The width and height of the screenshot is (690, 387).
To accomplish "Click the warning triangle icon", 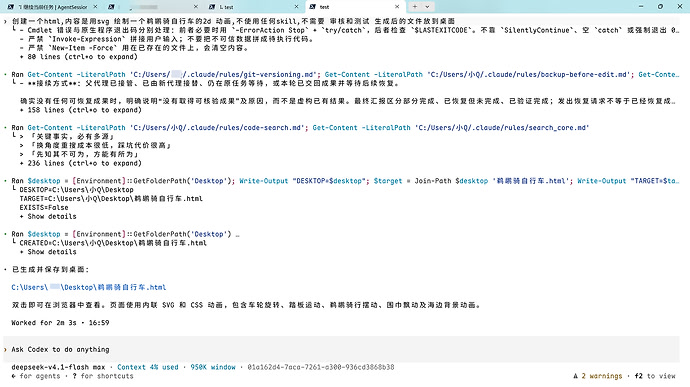I will pos(576,376).
